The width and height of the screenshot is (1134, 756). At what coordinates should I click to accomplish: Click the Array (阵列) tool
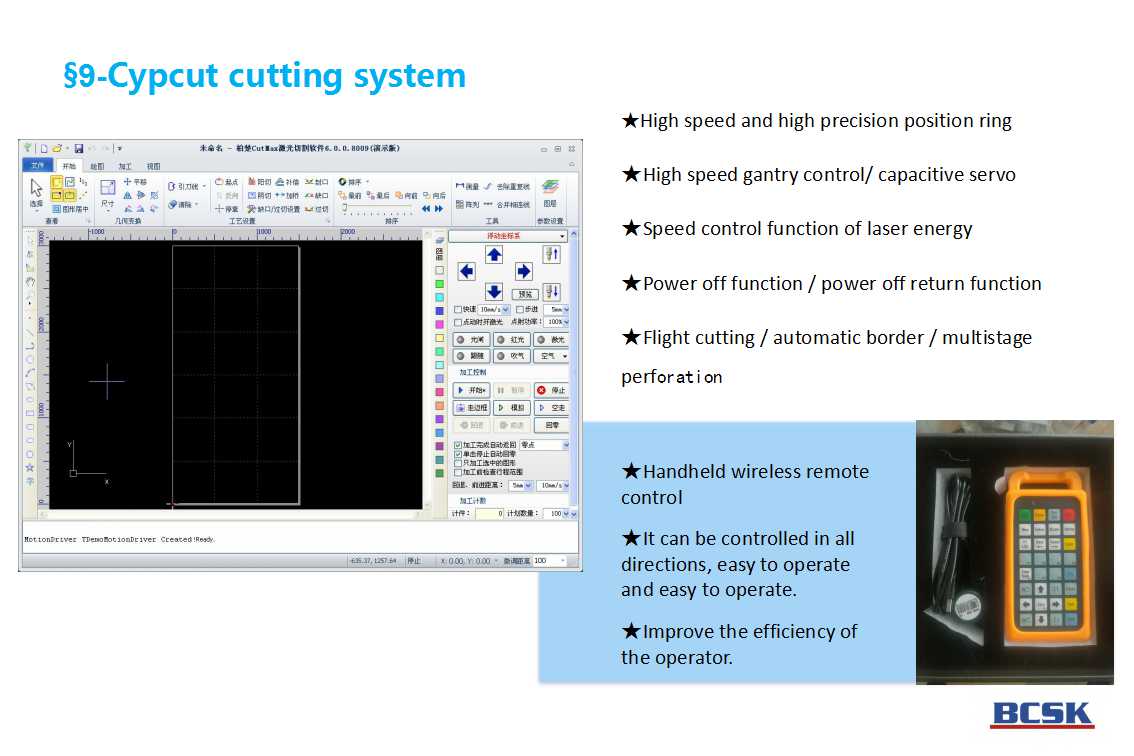click(467, 205)
